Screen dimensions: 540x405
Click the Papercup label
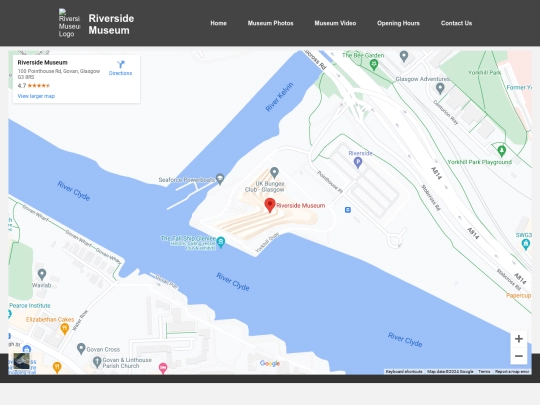coord(518,295)
